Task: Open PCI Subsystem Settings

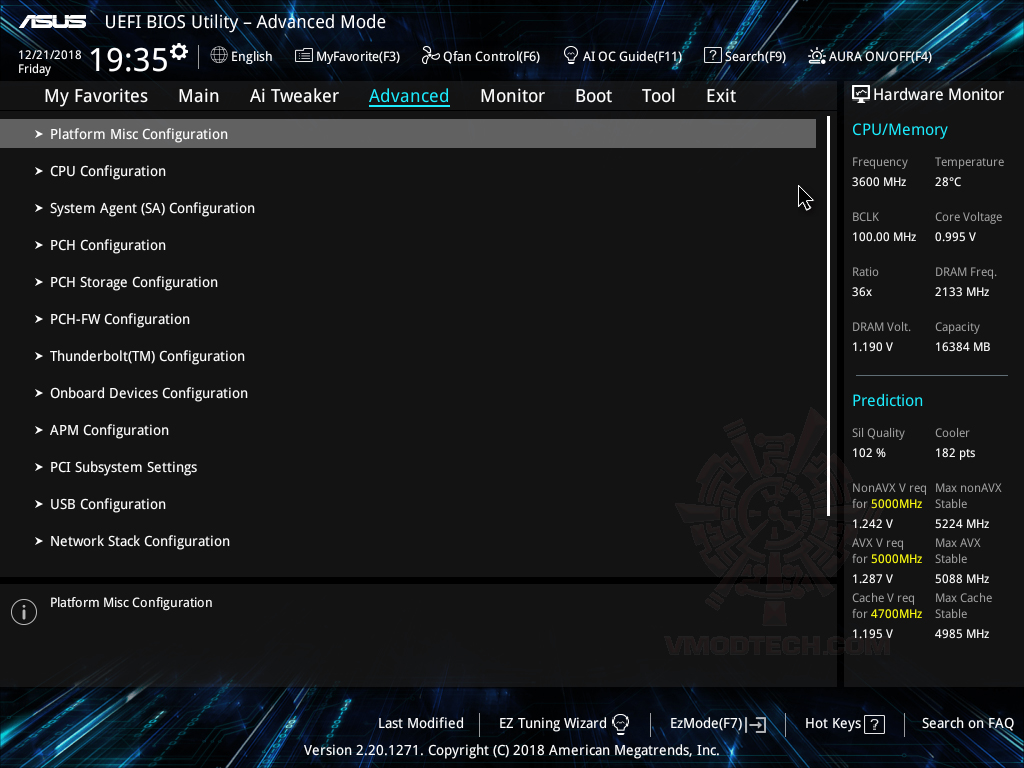Action: pyautogui.click(x=123, y=468)
